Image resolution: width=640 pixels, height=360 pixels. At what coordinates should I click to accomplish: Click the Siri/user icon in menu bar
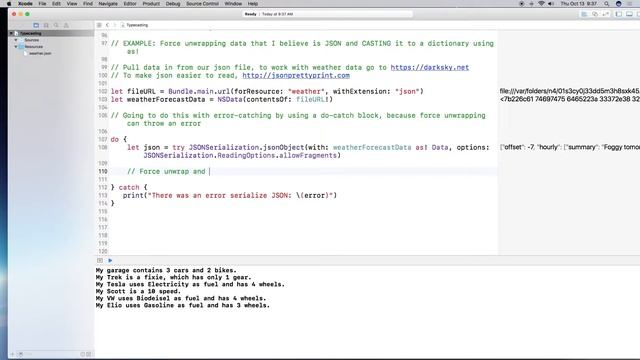point(619,4)
